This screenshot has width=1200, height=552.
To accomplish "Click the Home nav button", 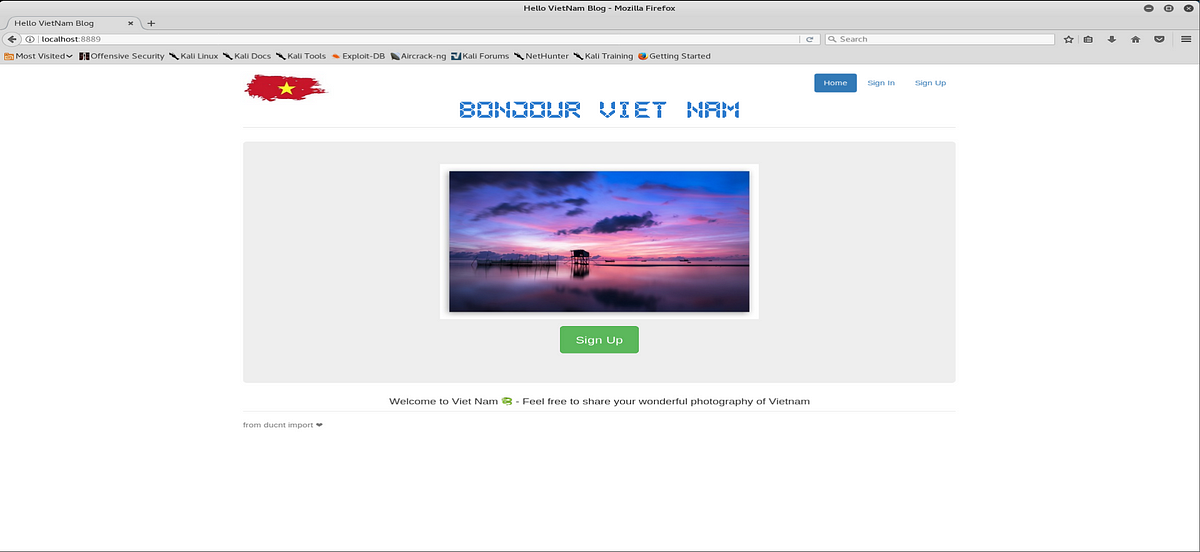I will coord(835,83).
